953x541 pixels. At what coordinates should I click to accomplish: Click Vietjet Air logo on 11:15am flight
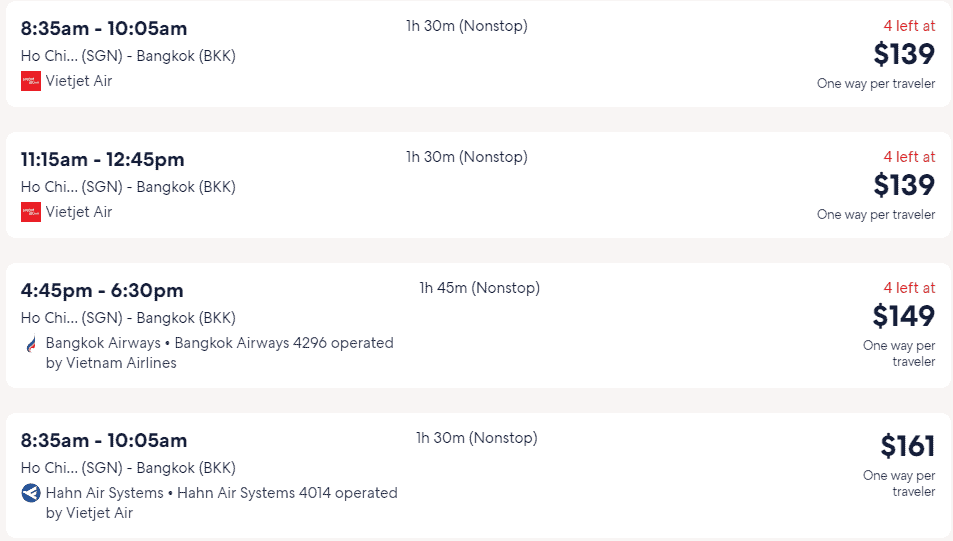31,212
